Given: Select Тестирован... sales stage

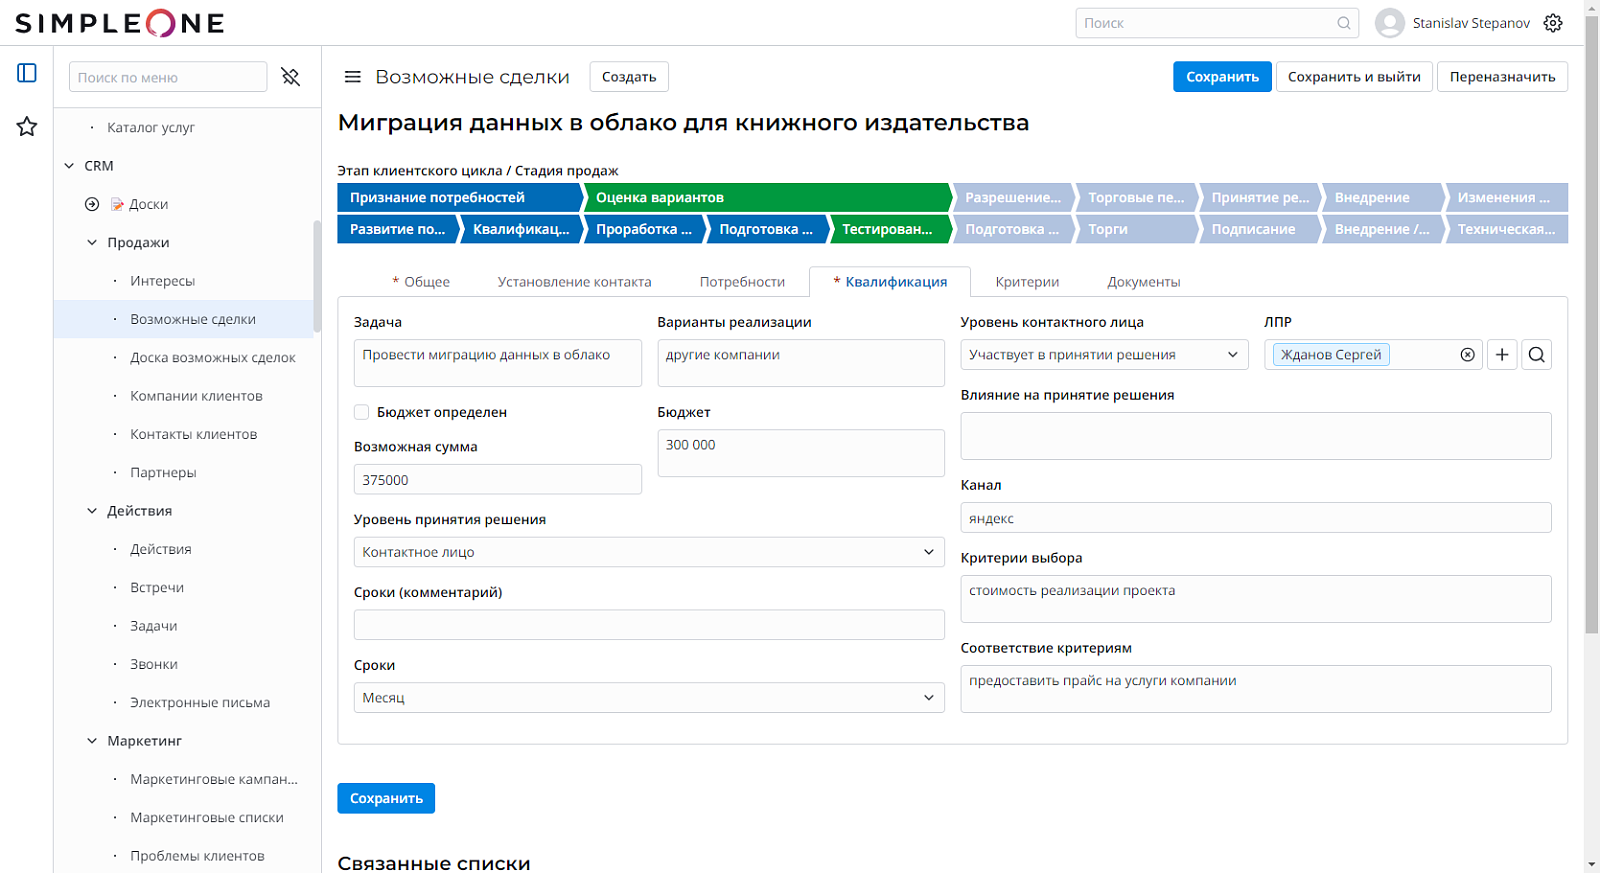Looking at the screenshot, I should pos(890,229).
